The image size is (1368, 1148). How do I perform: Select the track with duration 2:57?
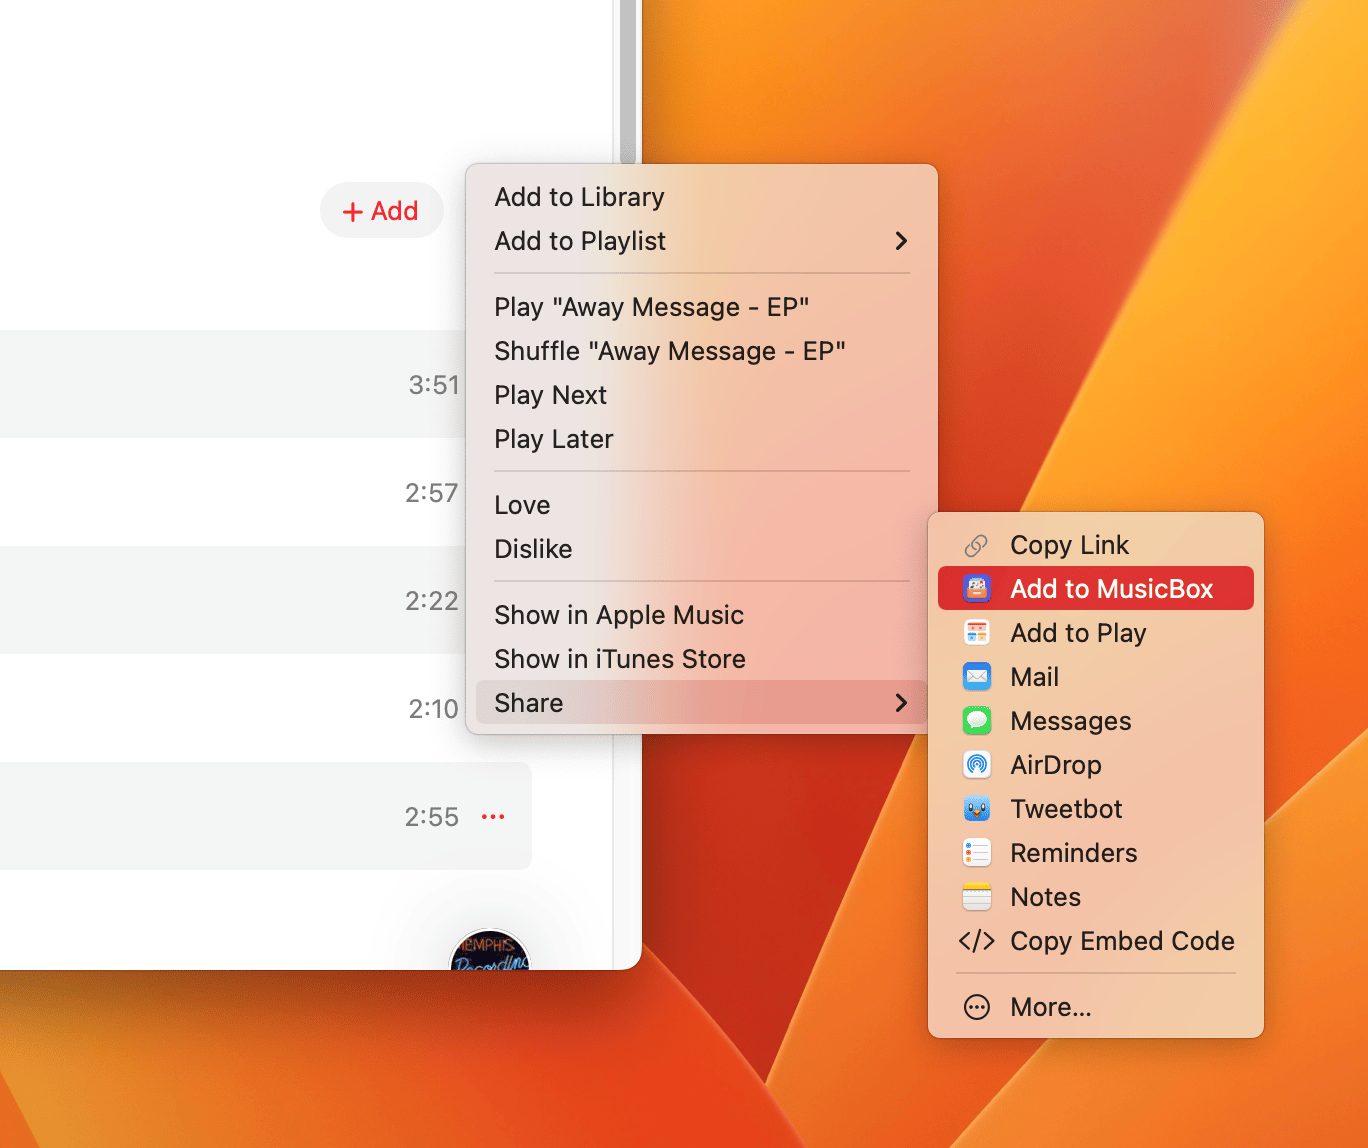[x=230, y=492]
